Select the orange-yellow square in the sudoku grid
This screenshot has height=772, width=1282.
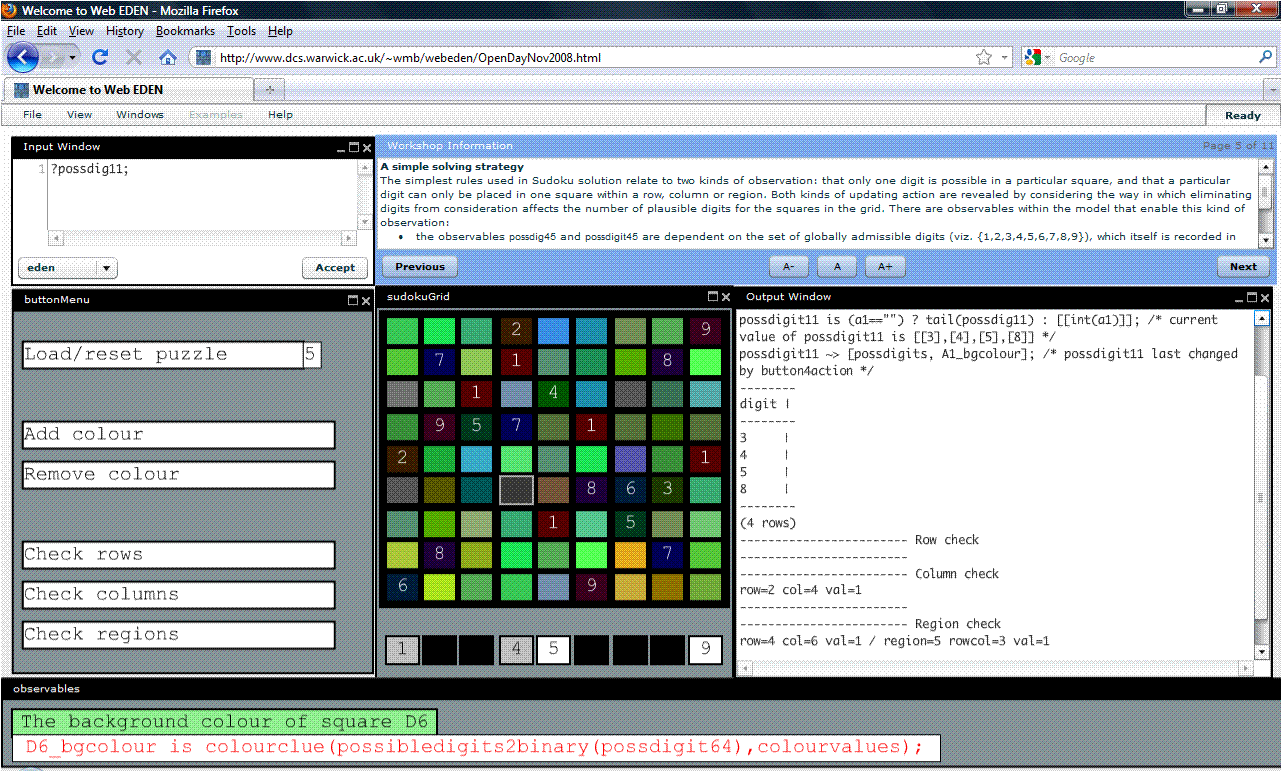coord(630,554)
